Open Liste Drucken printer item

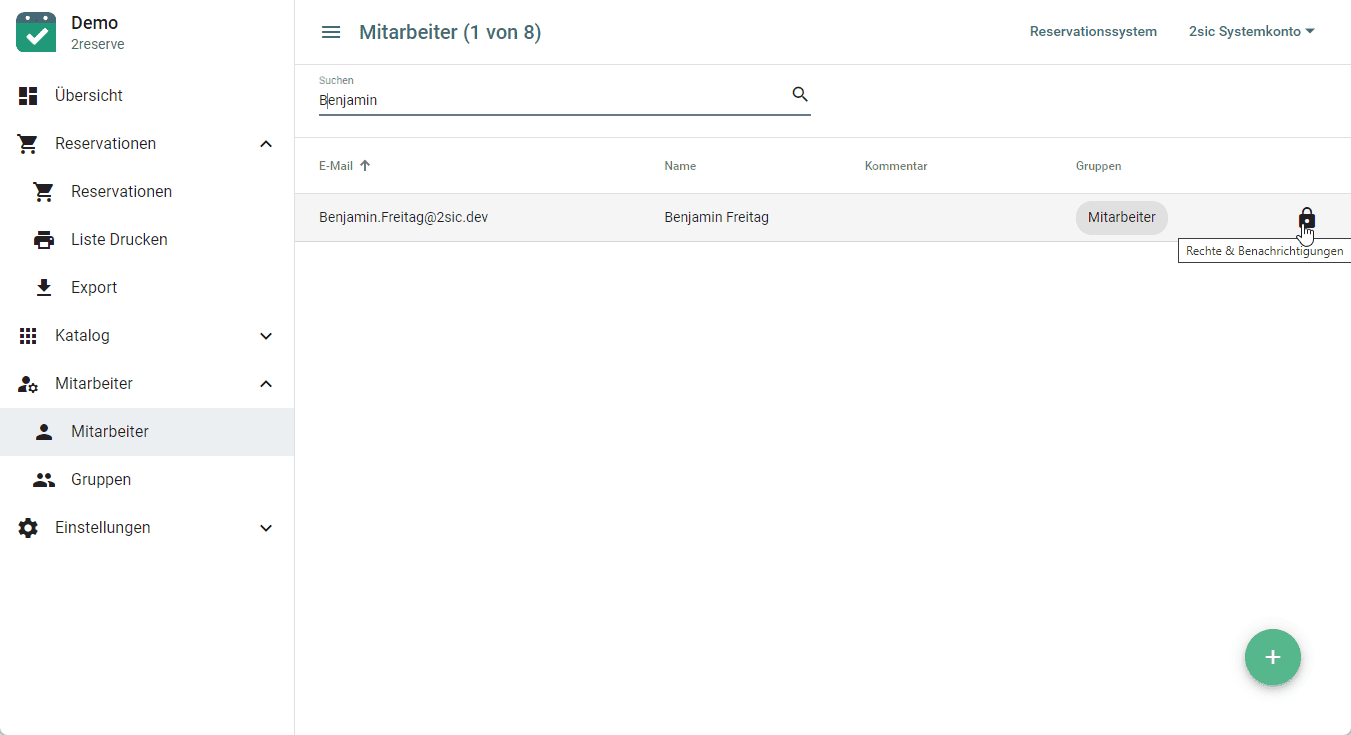(119, 240)
